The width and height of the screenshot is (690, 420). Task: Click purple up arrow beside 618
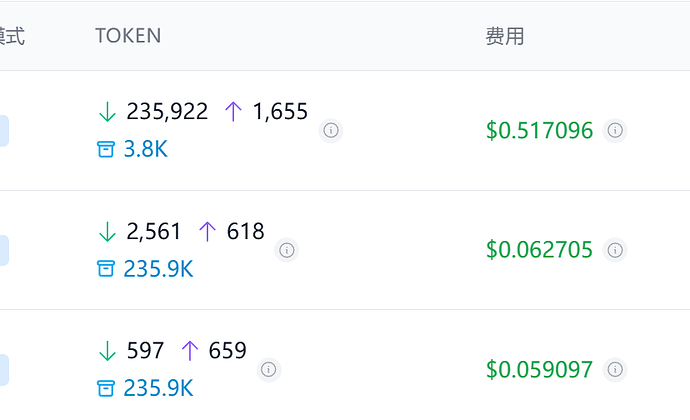(x=207, y=232)
